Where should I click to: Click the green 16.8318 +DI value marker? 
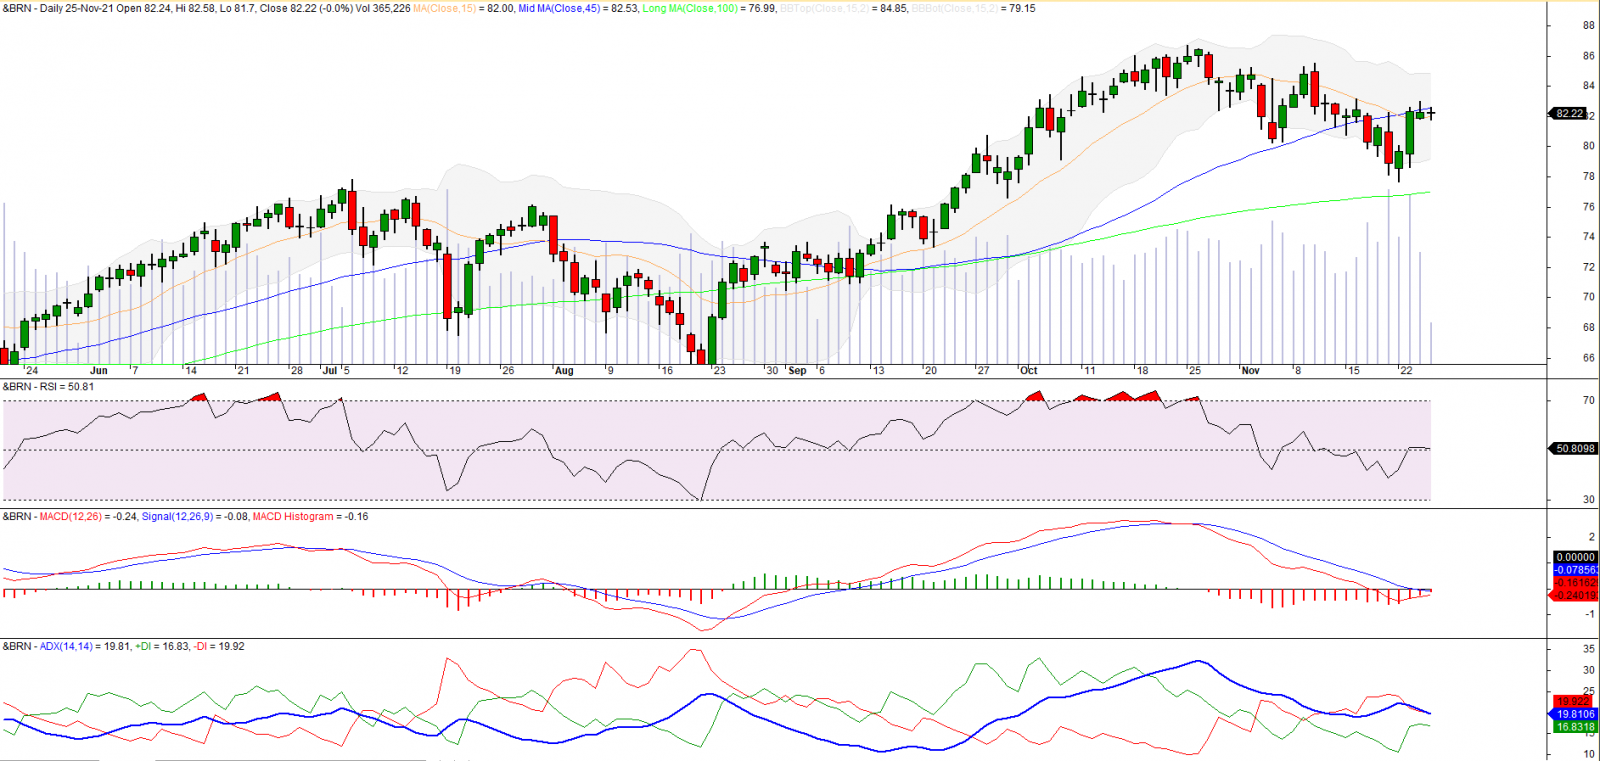pos(1575,727)
